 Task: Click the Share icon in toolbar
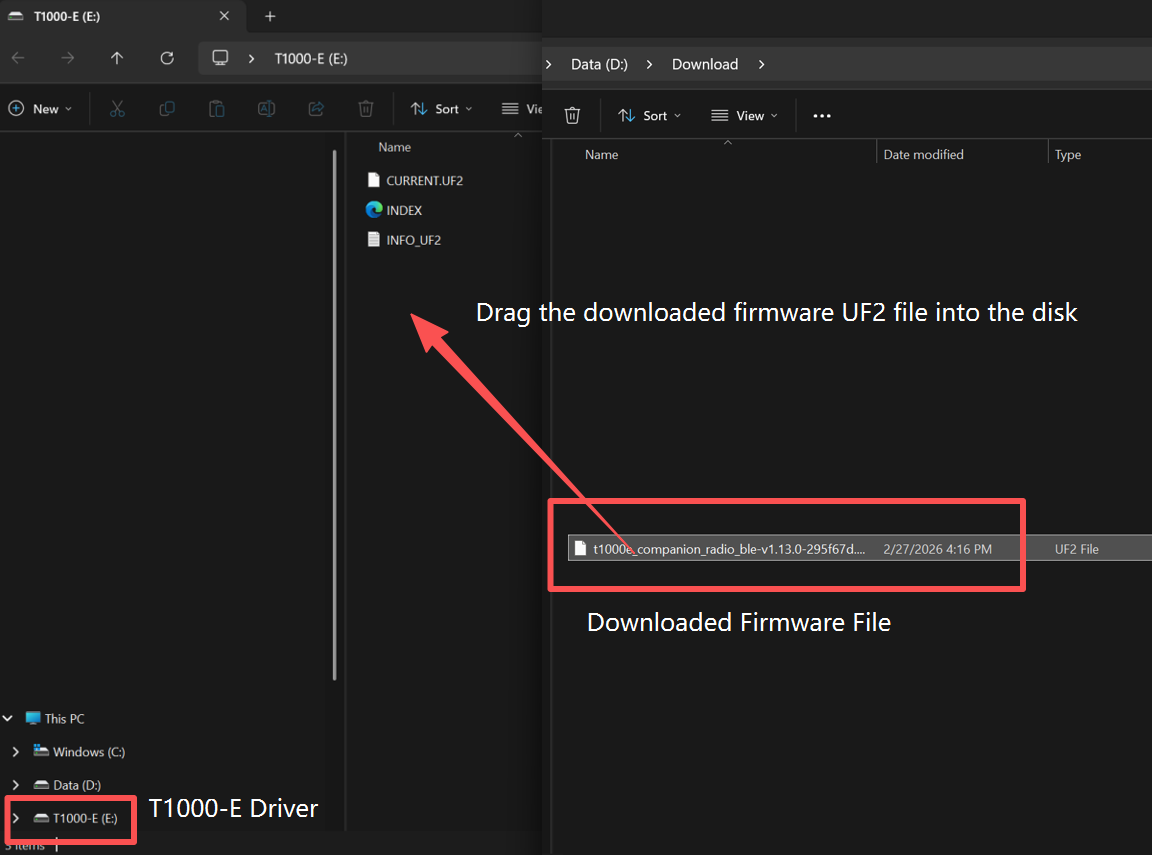[316, 109]
